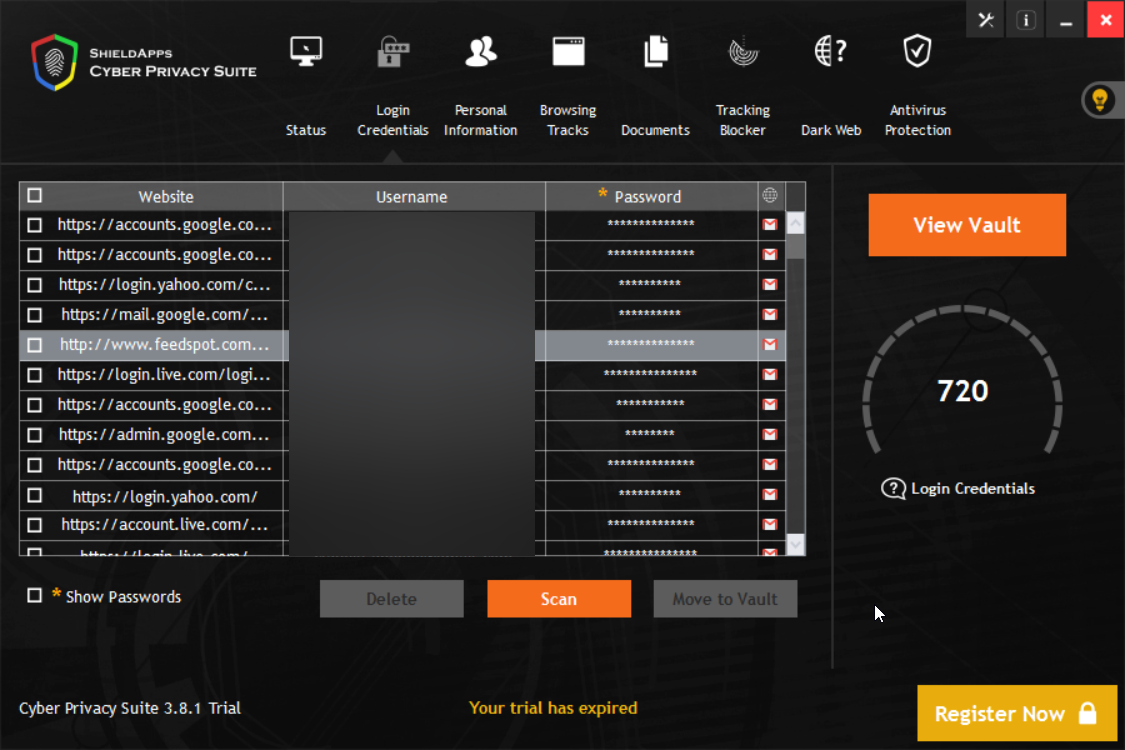
Task: Sort by the Website column header
Action: click(166, 197)
